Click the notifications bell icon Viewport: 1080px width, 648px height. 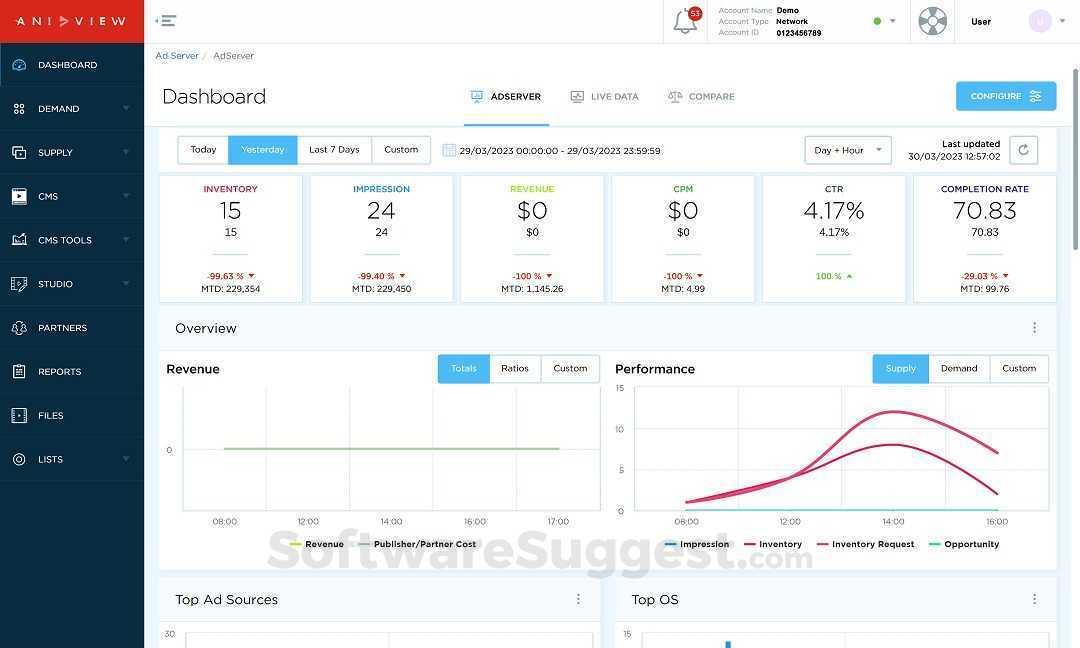(686, 20)
